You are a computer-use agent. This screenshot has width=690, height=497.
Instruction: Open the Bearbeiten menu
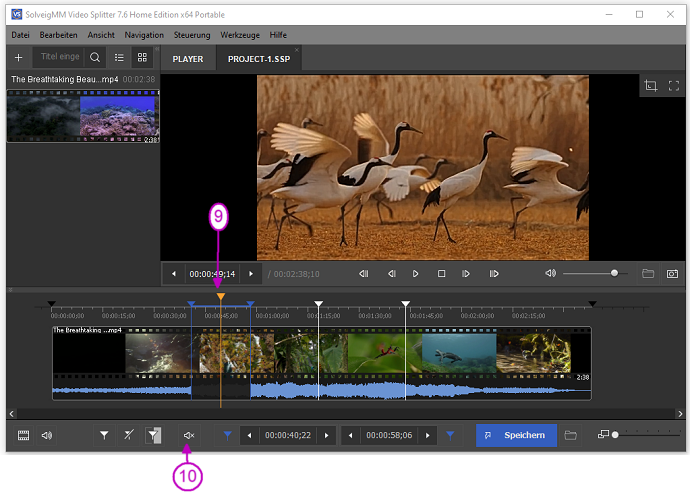58,35
